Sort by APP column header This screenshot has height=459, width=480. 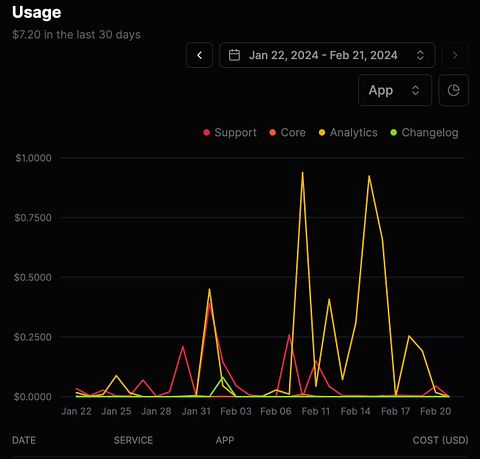(x=225, y=440)
